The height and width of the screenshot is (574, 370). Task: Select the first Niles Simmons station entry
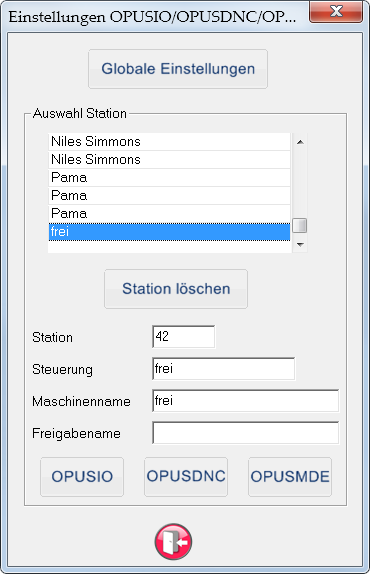pos(169,141)
